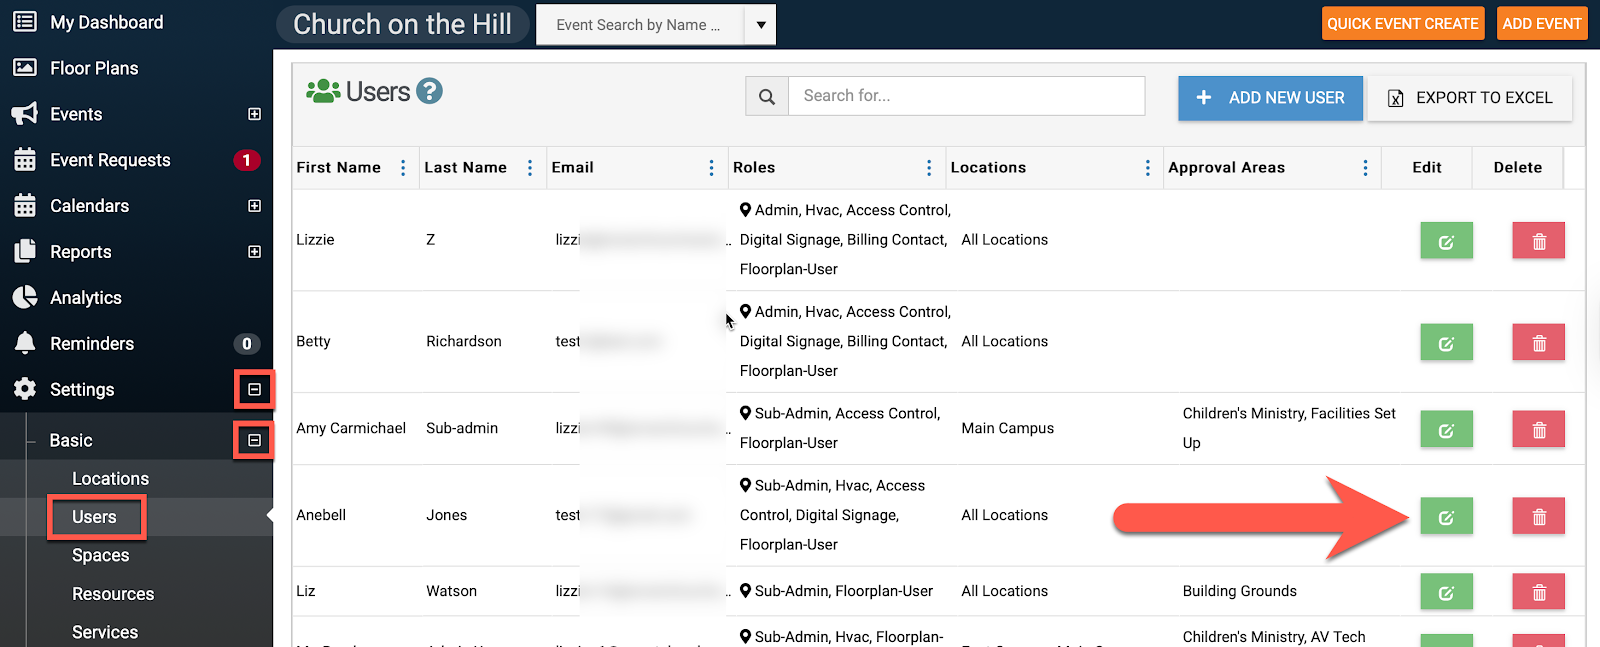Image resolution: width=1600 pixels, height=647 pixels.
Task: Click edit icon for Amy Carmichael
Action: coord(1446,430)
